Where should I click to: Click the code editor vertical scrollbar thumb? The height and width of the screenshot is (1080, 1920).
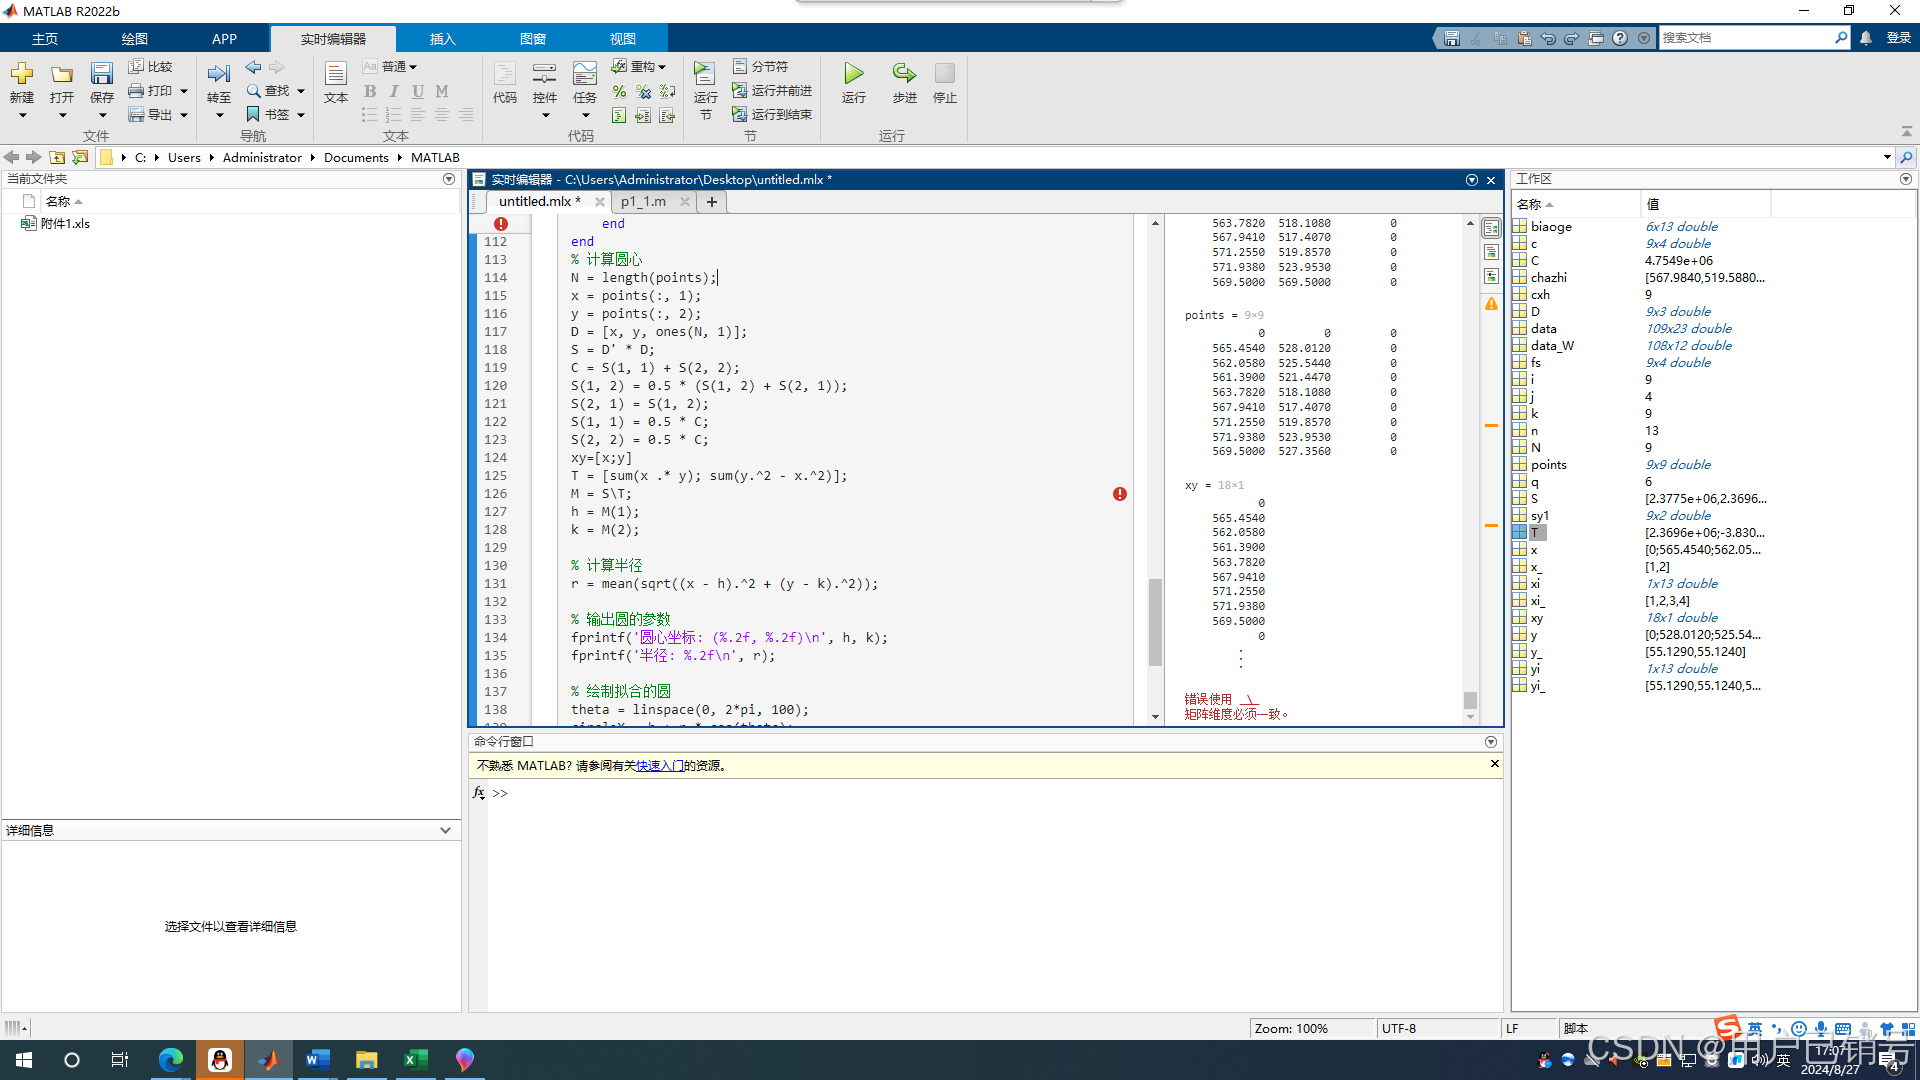pos(1155,620)
